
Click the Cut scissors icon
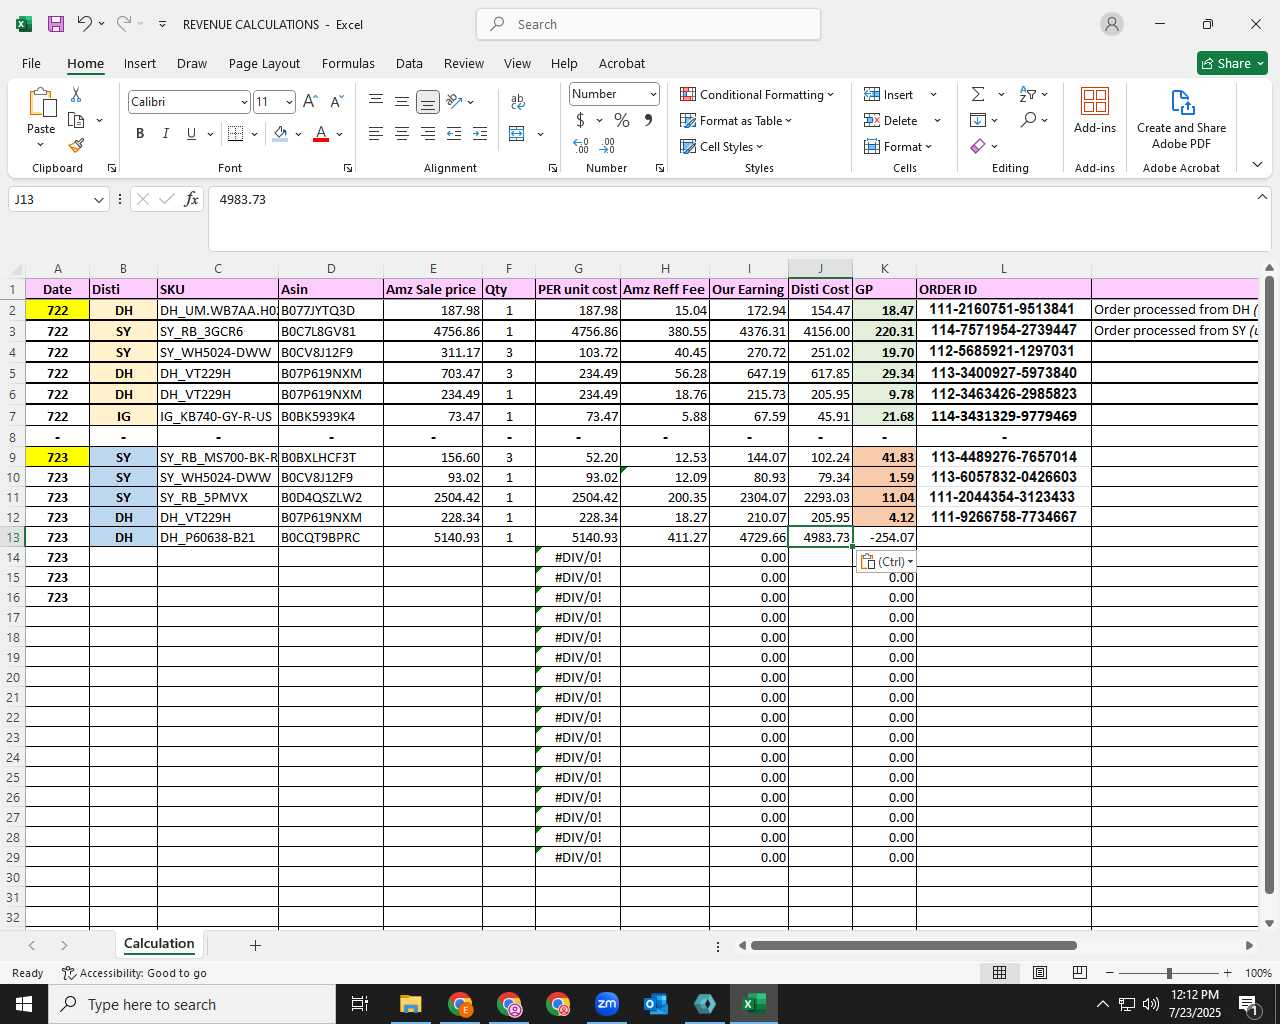click(x=76, y=94)
